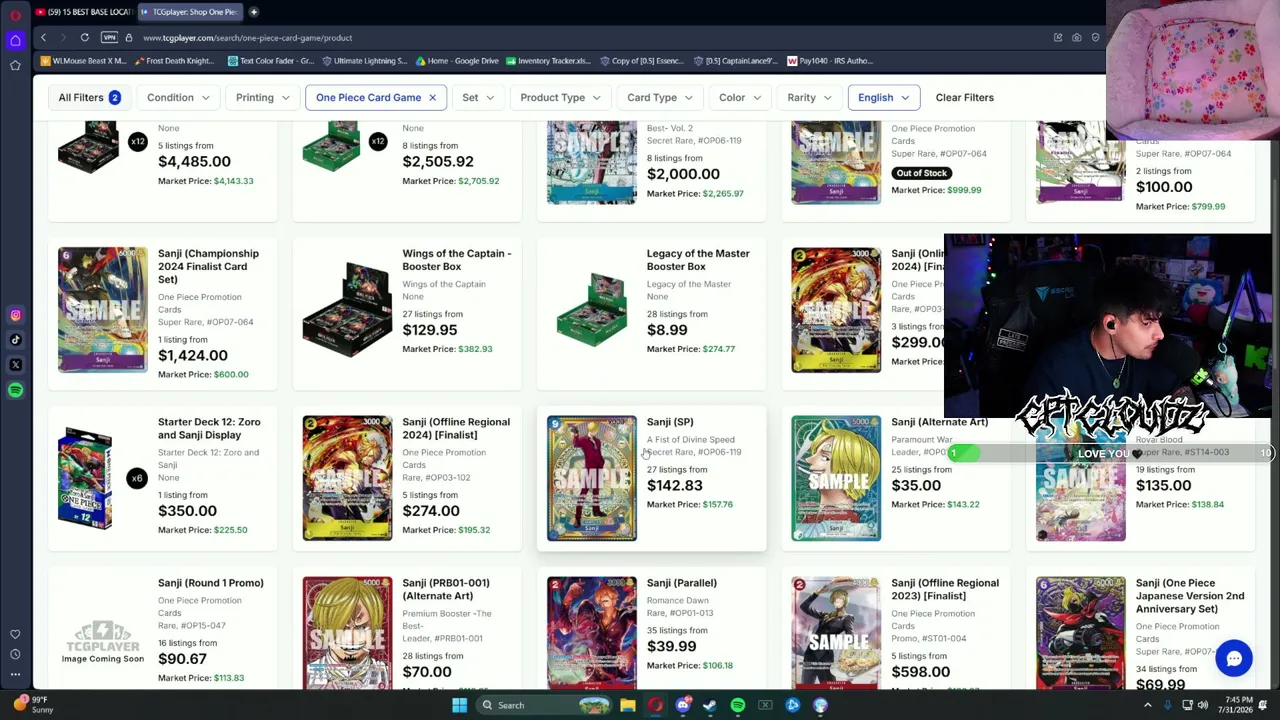The width and height of the screenshot is (1280, 720).
Task: View site security lock icon
Action: [129, 38]
